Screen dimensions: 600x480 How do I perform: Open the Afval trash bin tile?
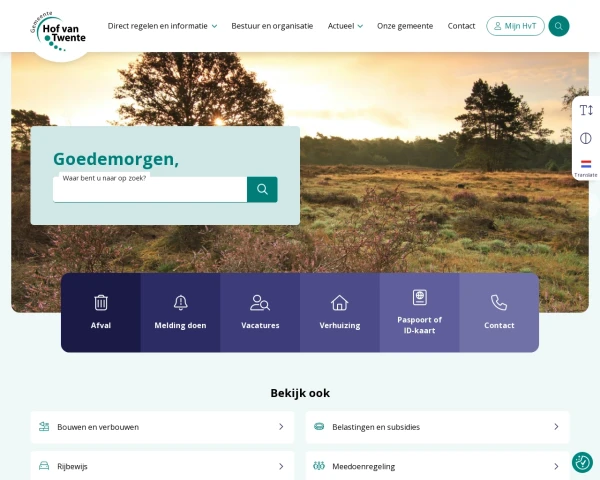tap(101, 312)
